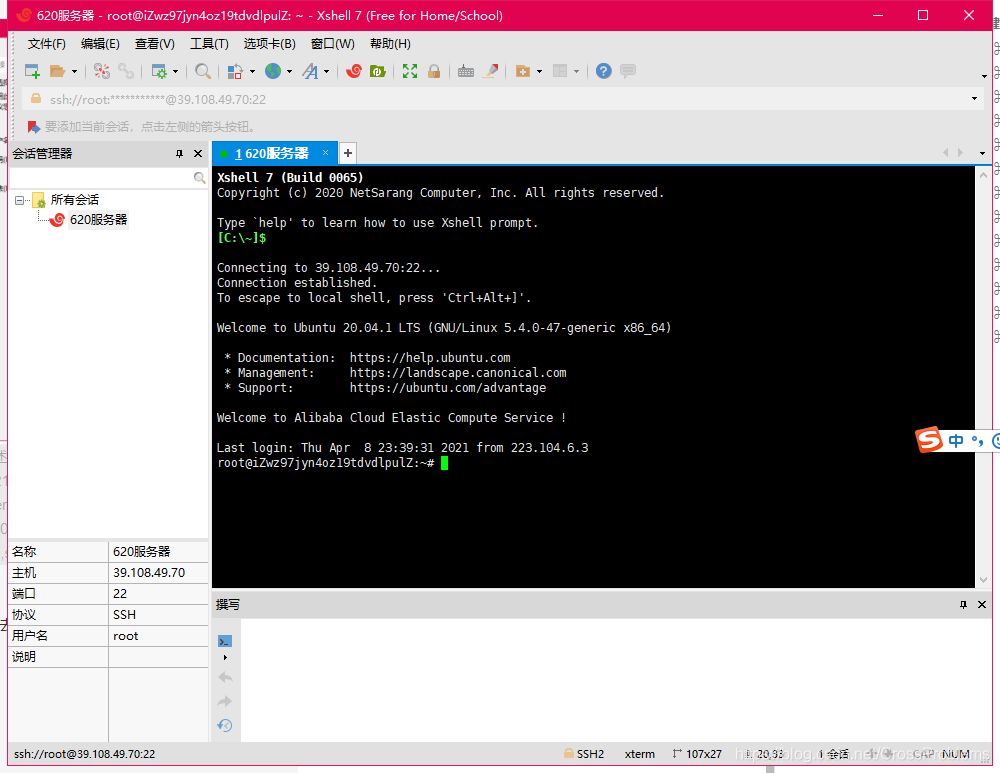This screenshot has height=773, width=1000.
Task: Pin the 会话管理器 panel
Action: coord(179,154)
